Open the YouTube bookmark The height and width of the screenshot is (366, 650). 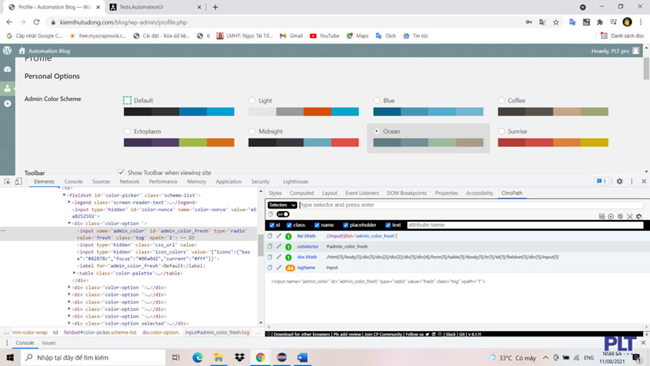click(324, 36)
